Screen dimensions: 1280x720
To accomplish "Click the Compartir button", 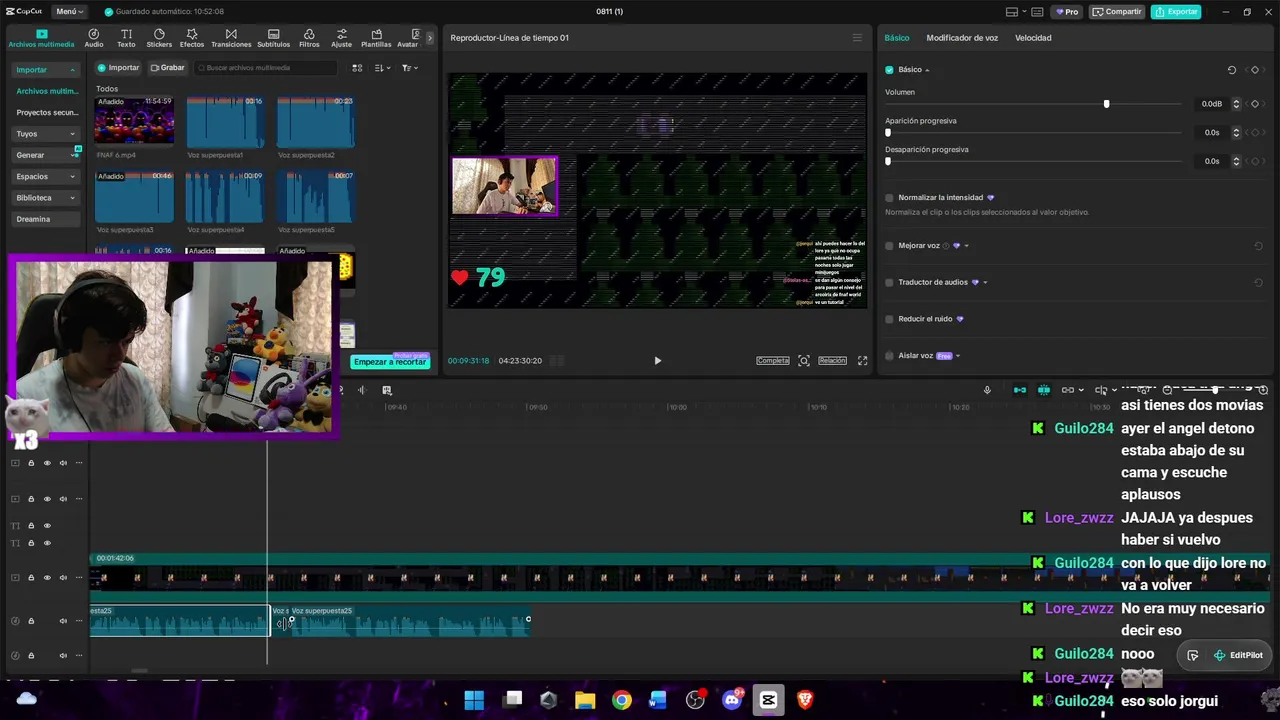I will click(1117, 12).
